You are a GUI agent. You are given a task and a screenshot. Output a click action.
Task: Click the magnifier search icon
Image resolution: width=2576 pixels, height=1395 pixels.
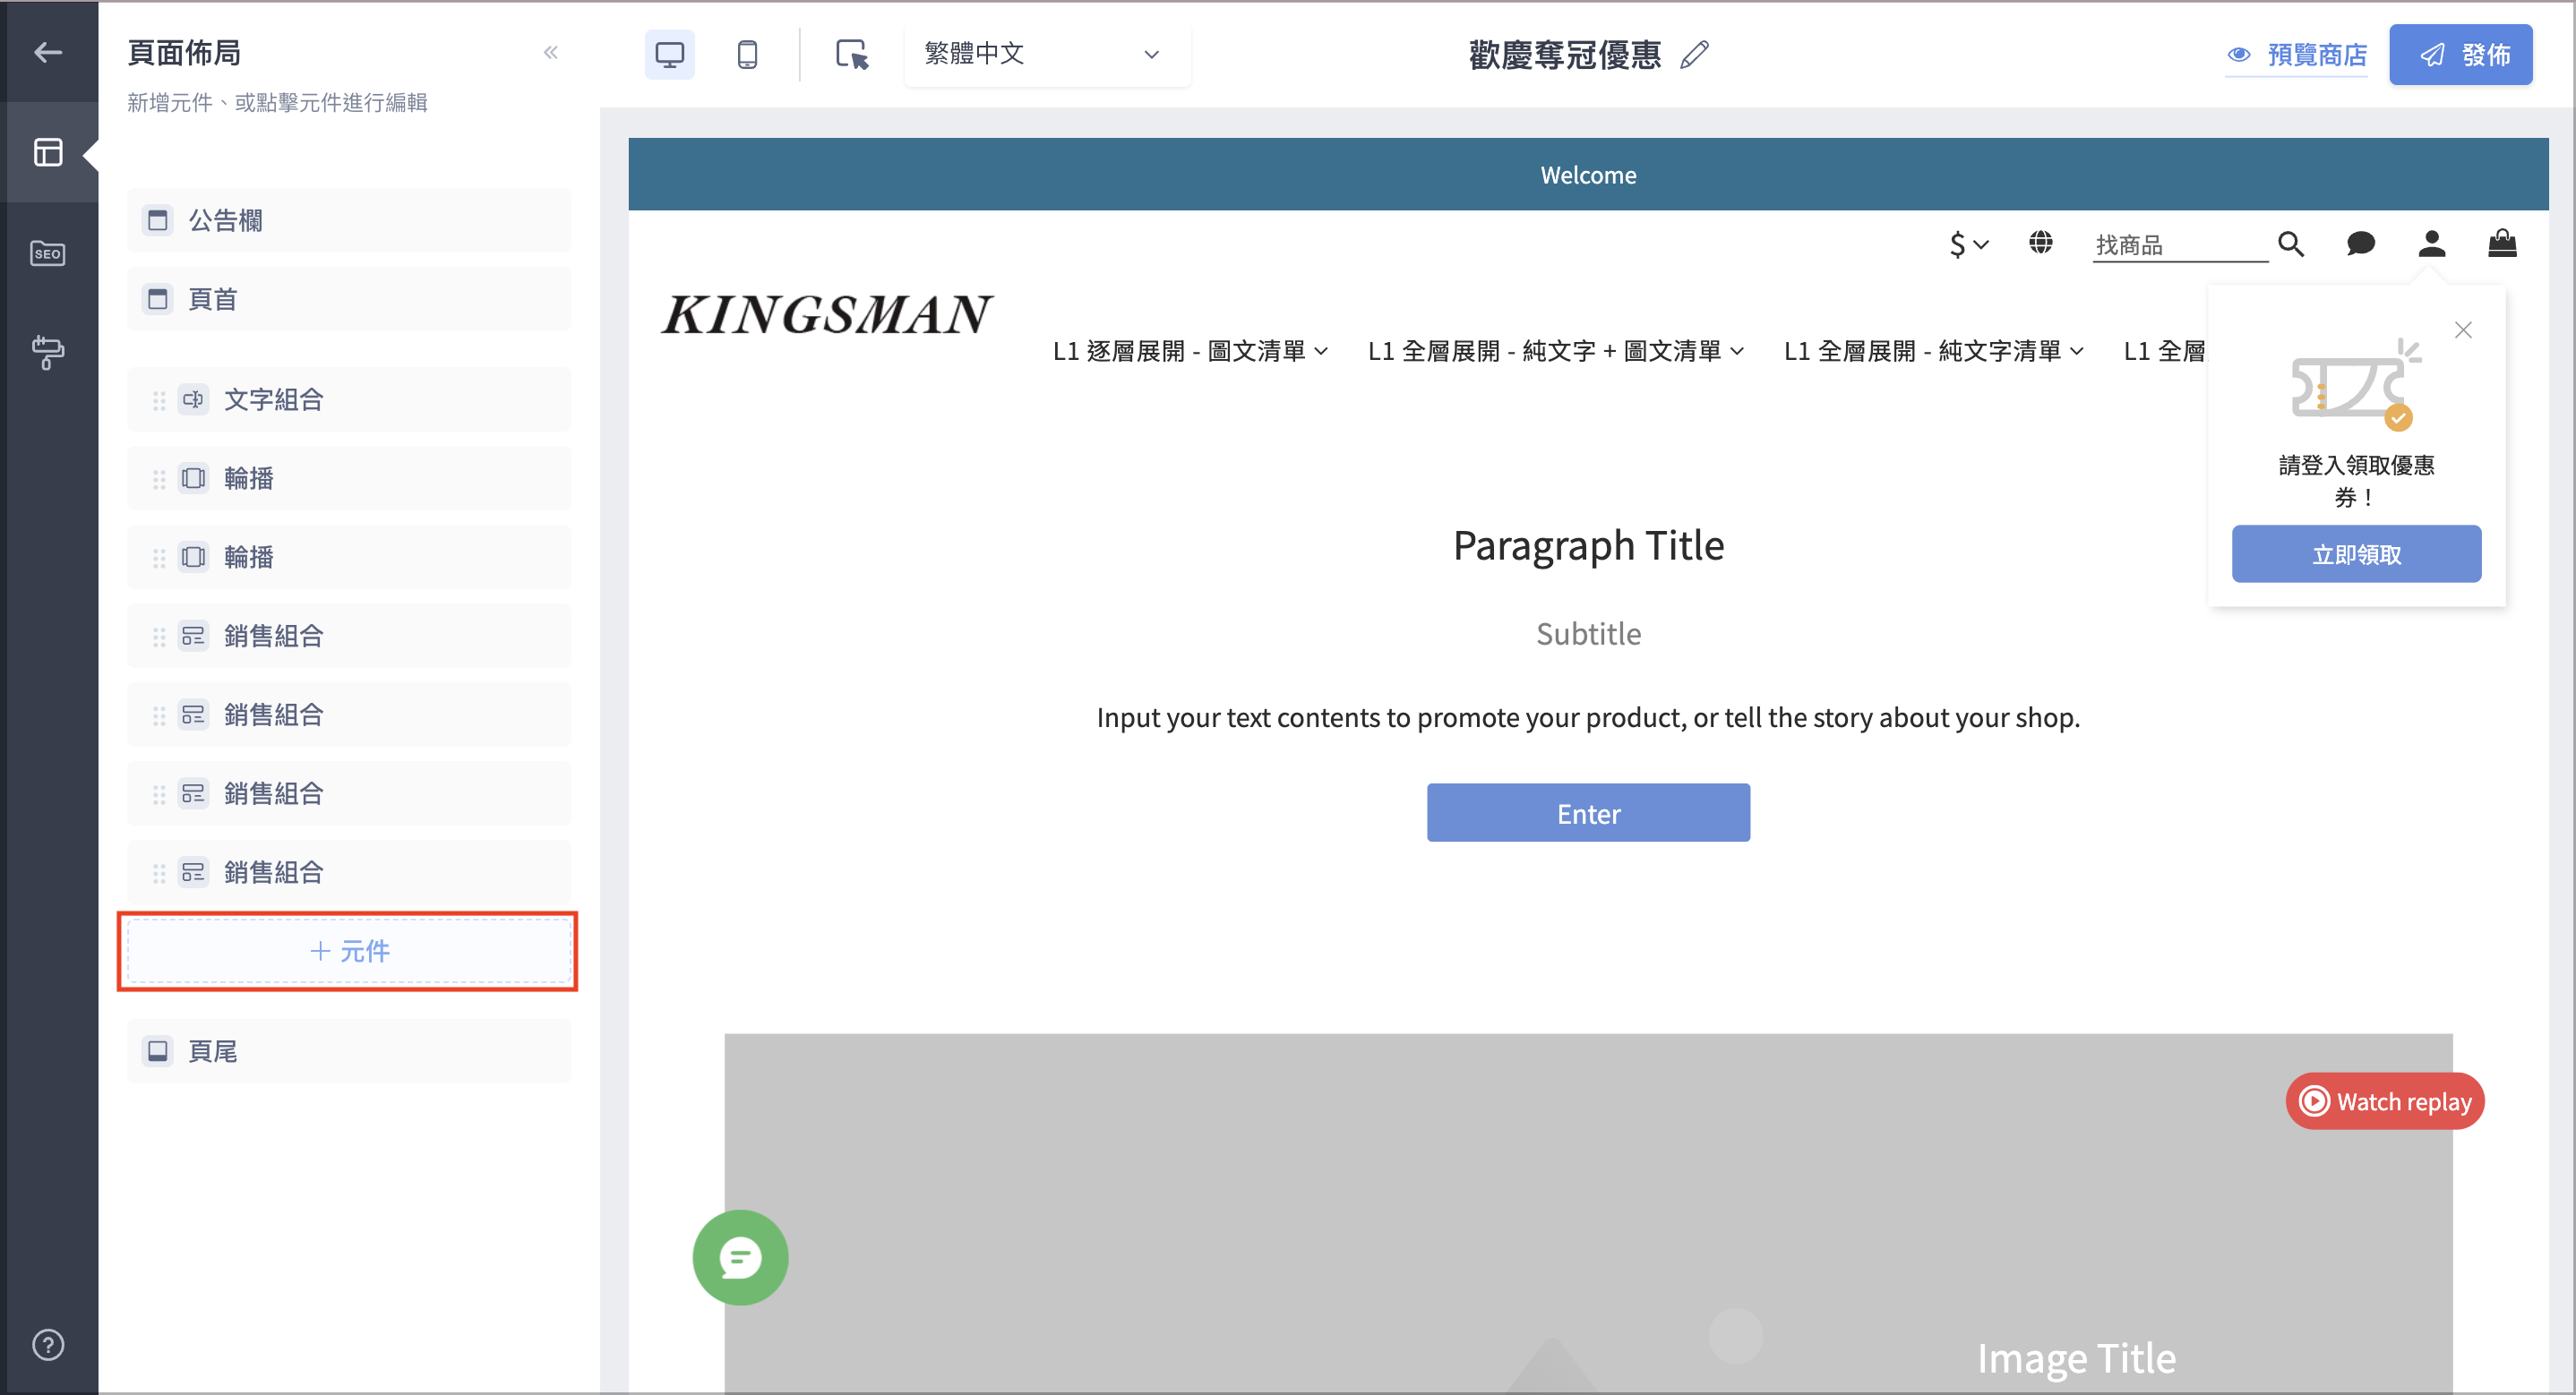pos(2291,244)
